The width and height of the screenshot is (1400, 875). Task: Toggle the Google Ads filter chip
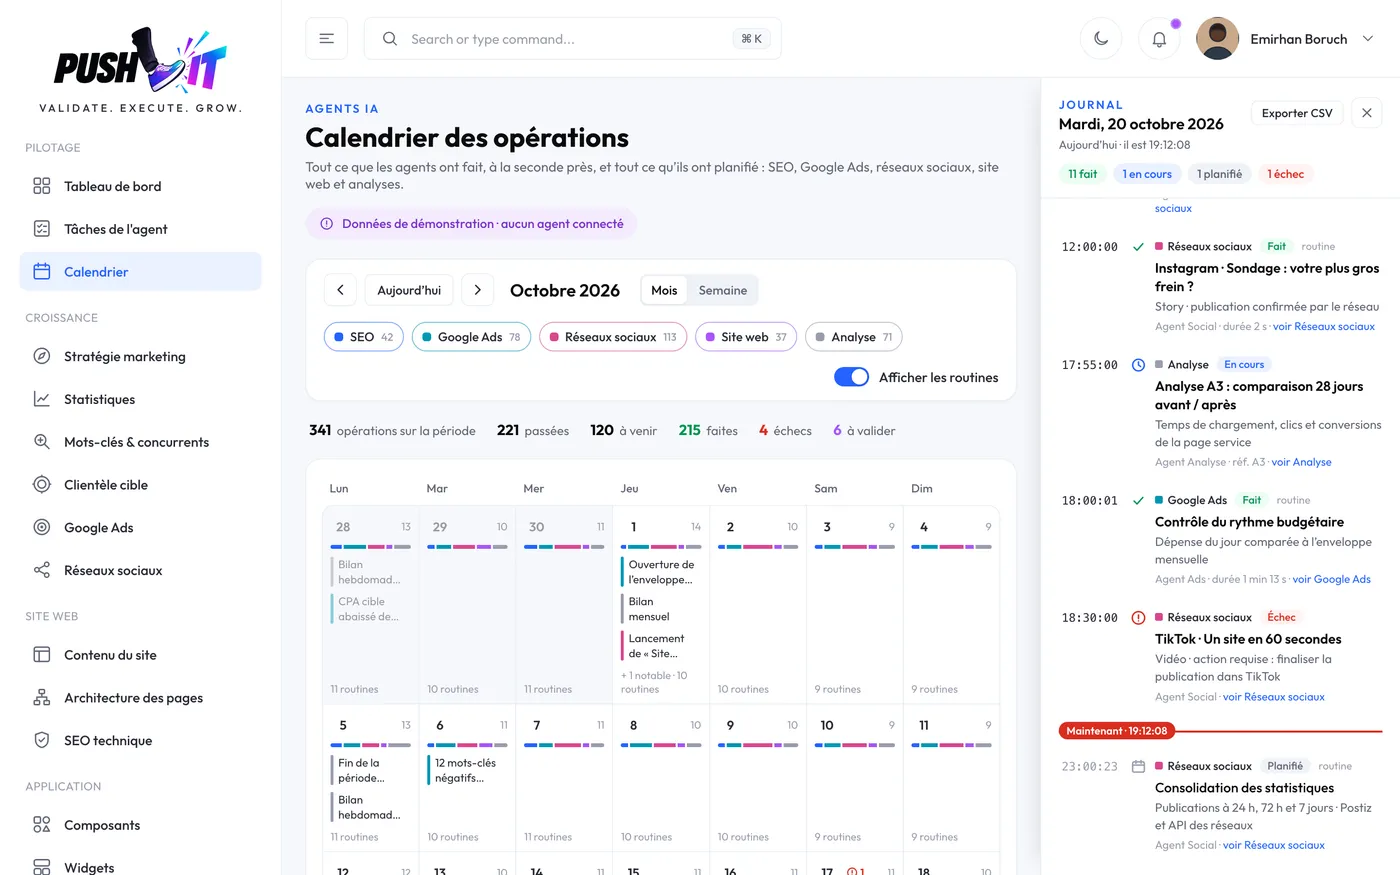(471, 337)
